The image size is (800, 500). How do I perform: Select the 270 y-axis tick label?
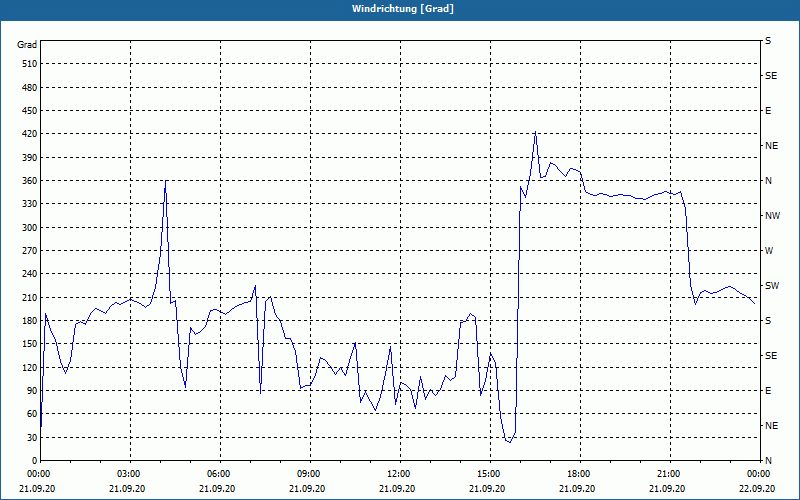click(x=30, y=251)
